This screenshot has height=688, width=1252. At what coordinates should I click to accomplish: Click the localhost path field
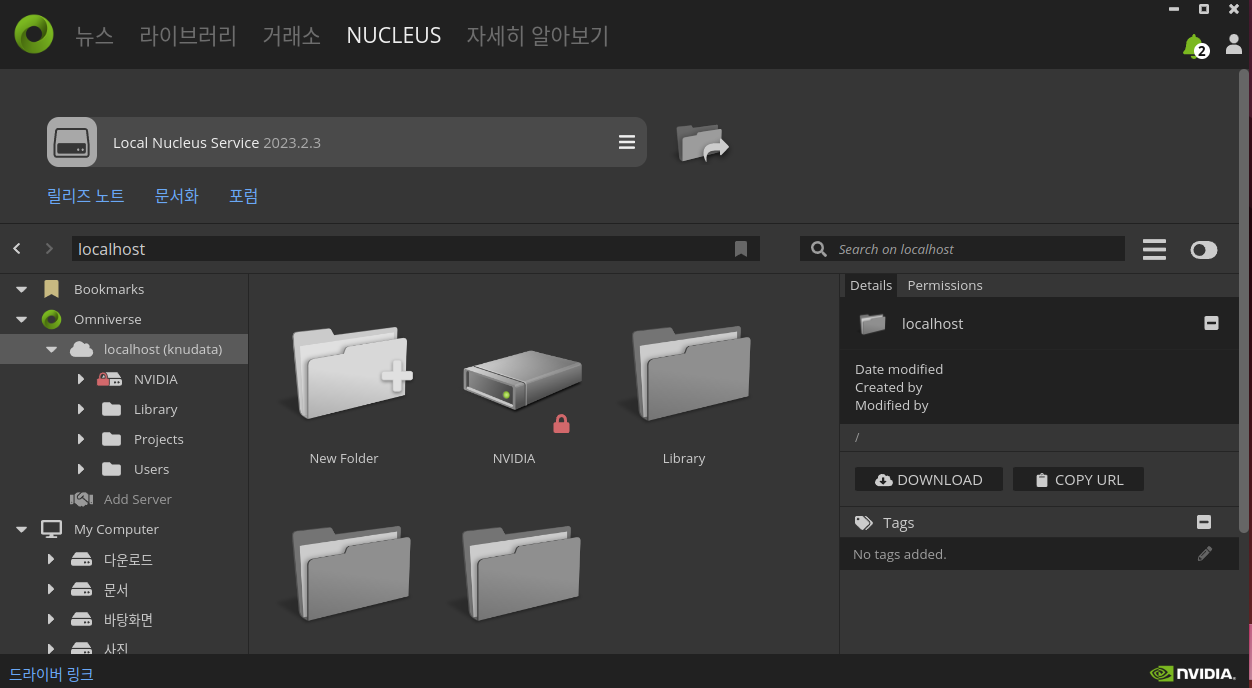pos(415,249)
